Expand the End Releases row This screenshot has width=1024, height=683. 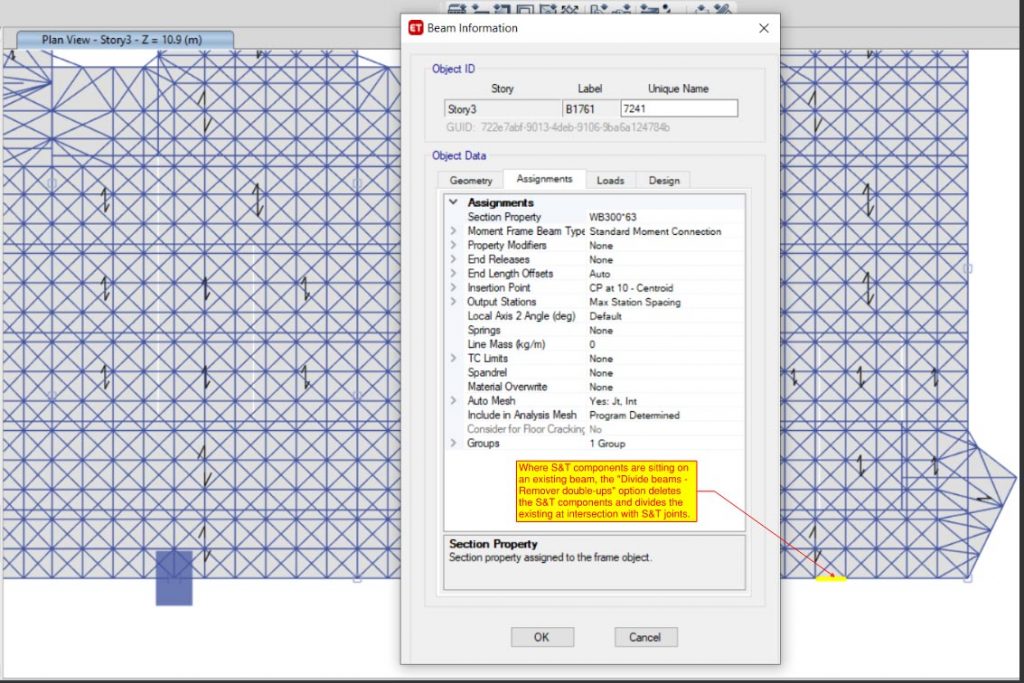pyautogui.click(x=453, y=259)
